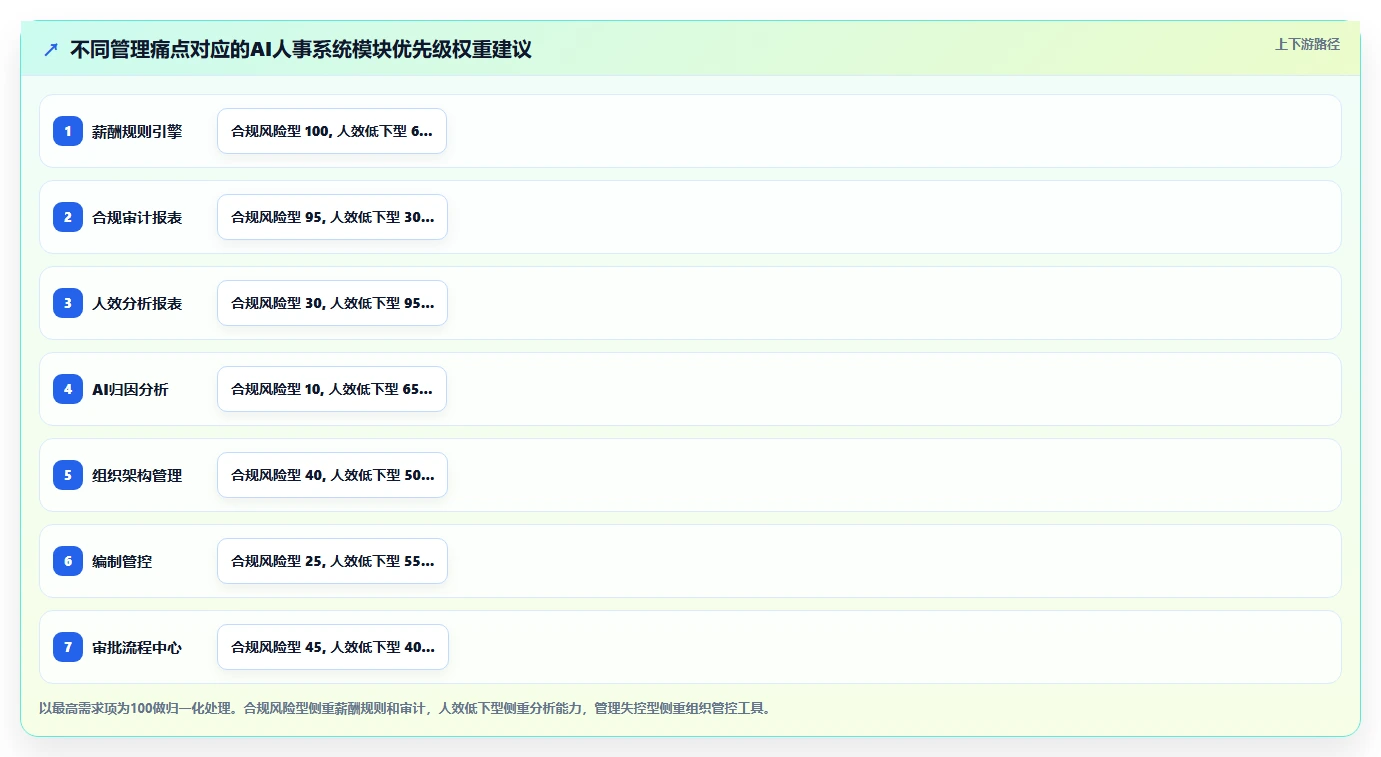
Task: Click the chart title 不同管理痛点对应的AI人事系统模块优先级权重建议
Action: point(301,49)
